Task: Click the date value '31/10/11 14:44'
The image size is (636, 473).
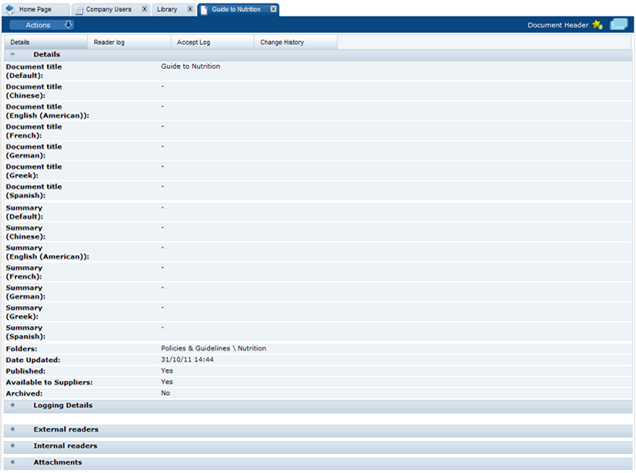Action: (x=187, y=359)
